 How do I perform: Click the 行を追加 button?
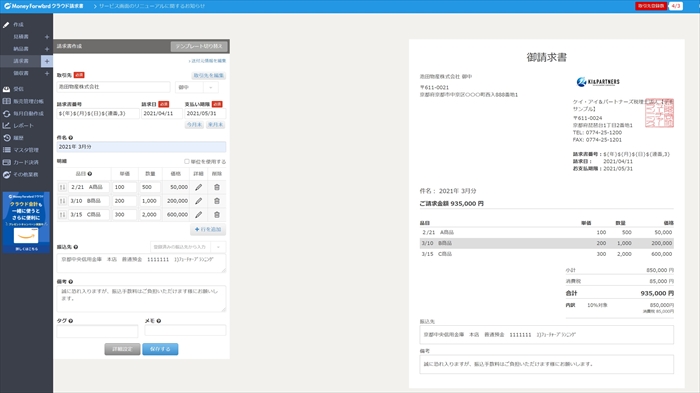click(208, 230)
